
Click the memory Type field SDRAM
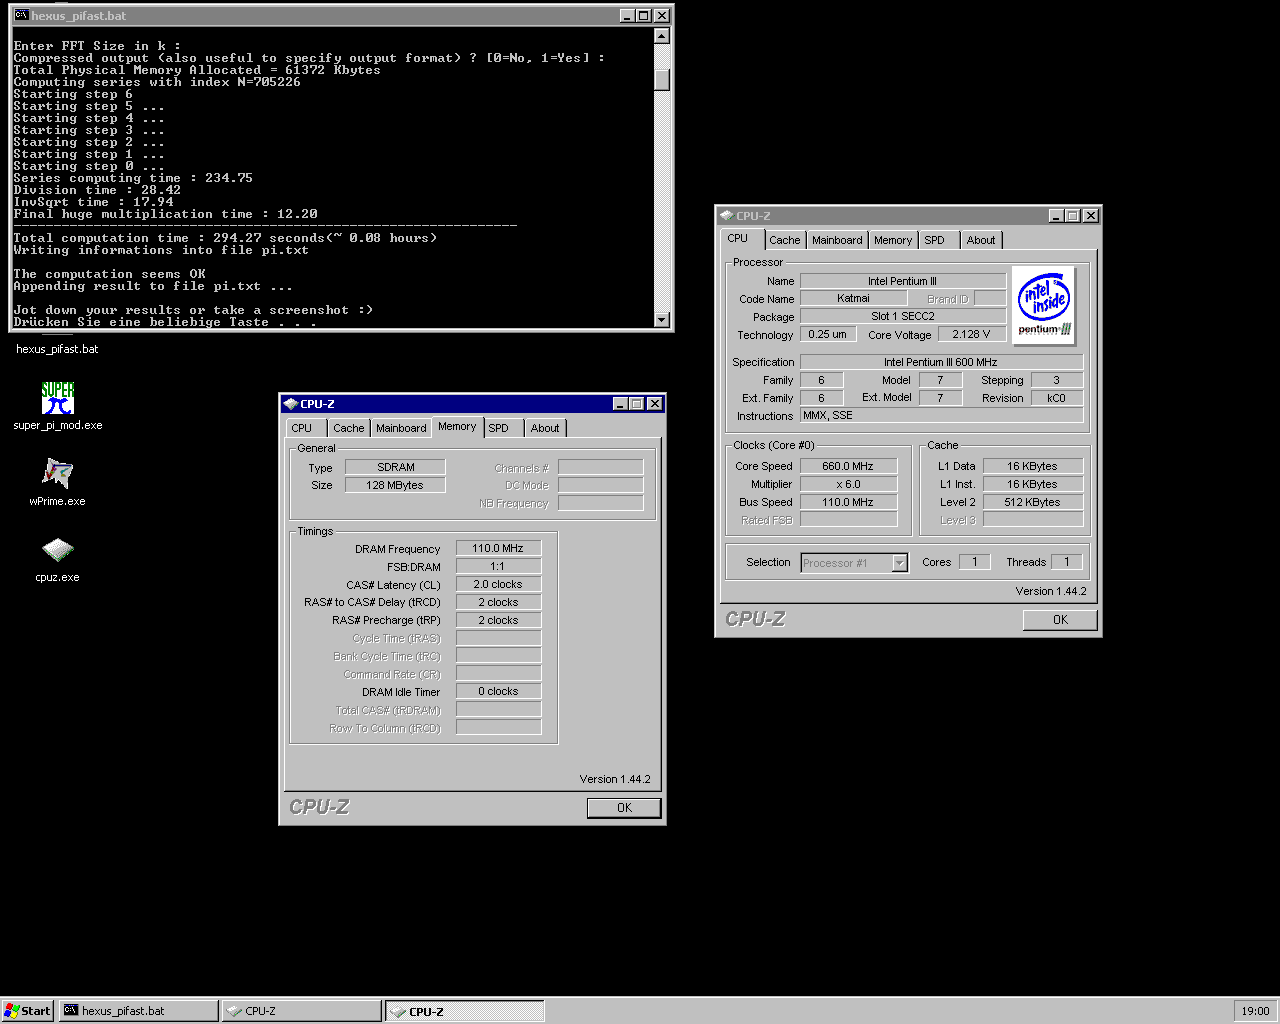pos(395,467)
